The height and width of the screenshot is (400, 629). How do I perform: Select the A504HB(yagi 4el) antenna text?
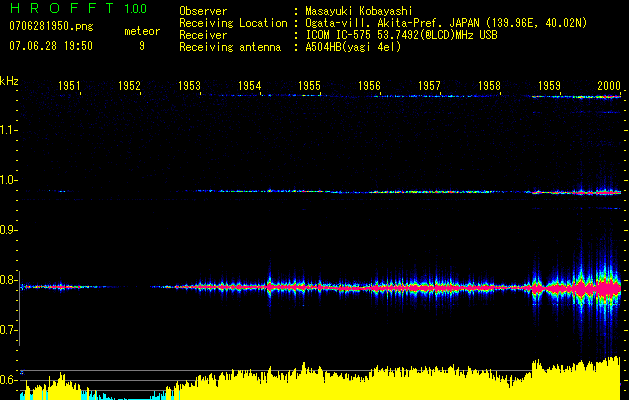[x=353, y=47]
